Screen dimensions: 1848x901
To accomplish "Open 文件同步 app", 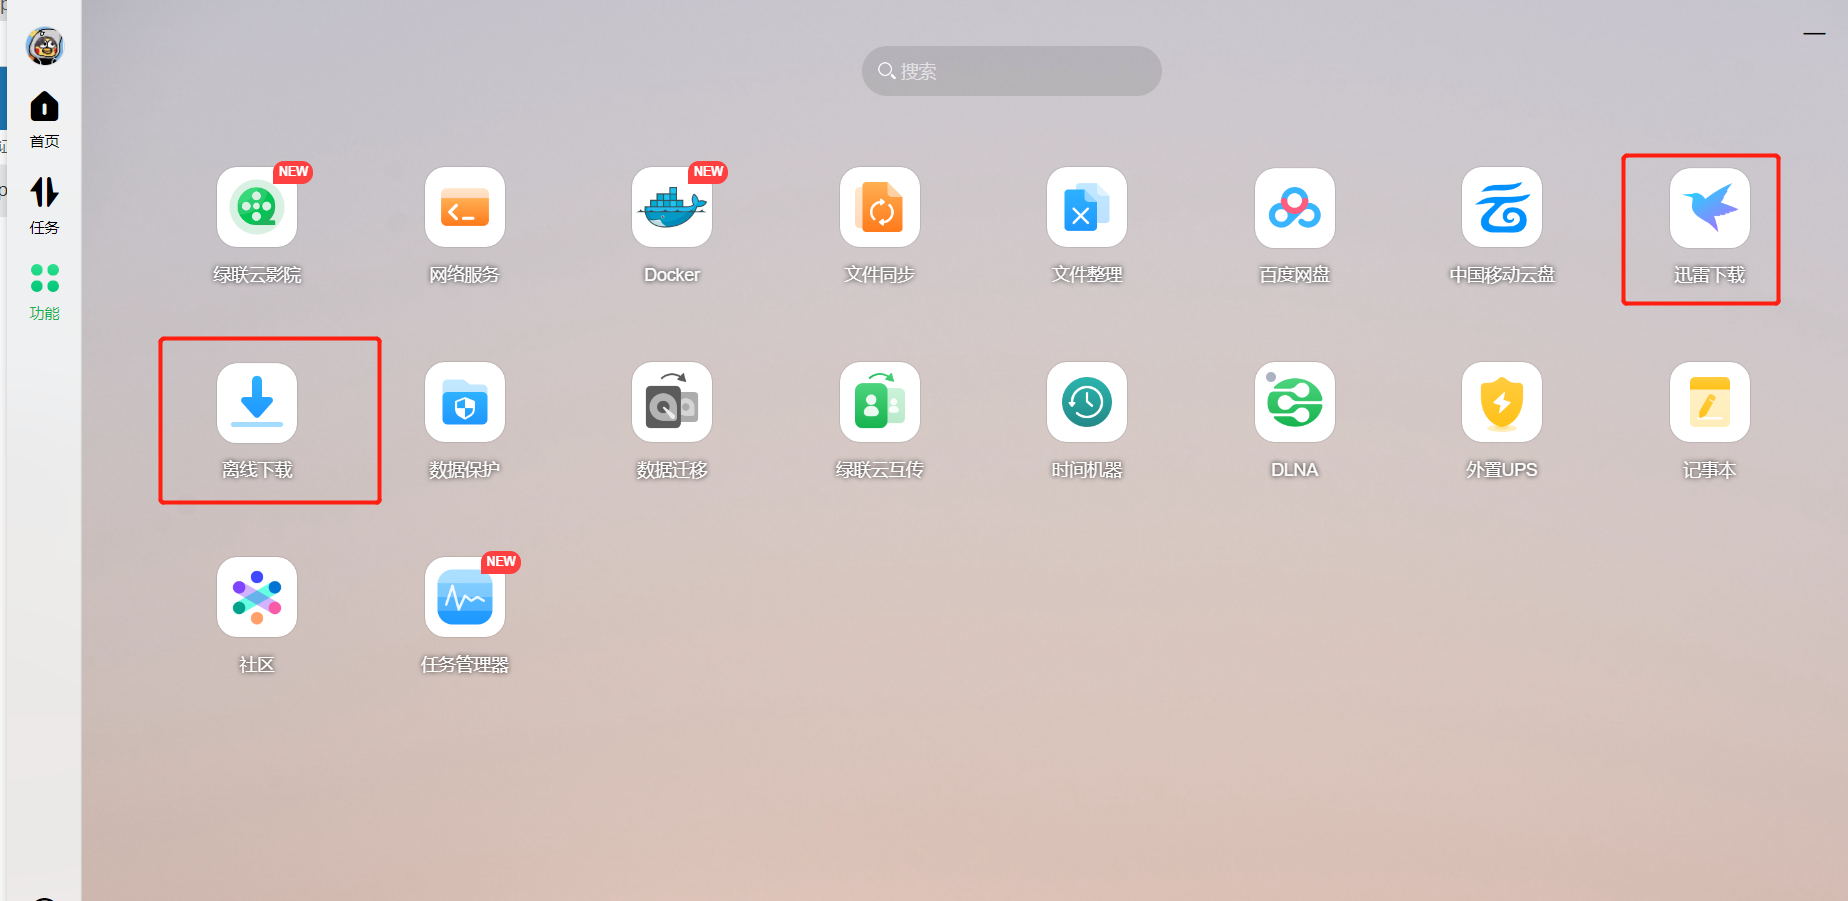I will pyautogui.click(x=880, y=207).
